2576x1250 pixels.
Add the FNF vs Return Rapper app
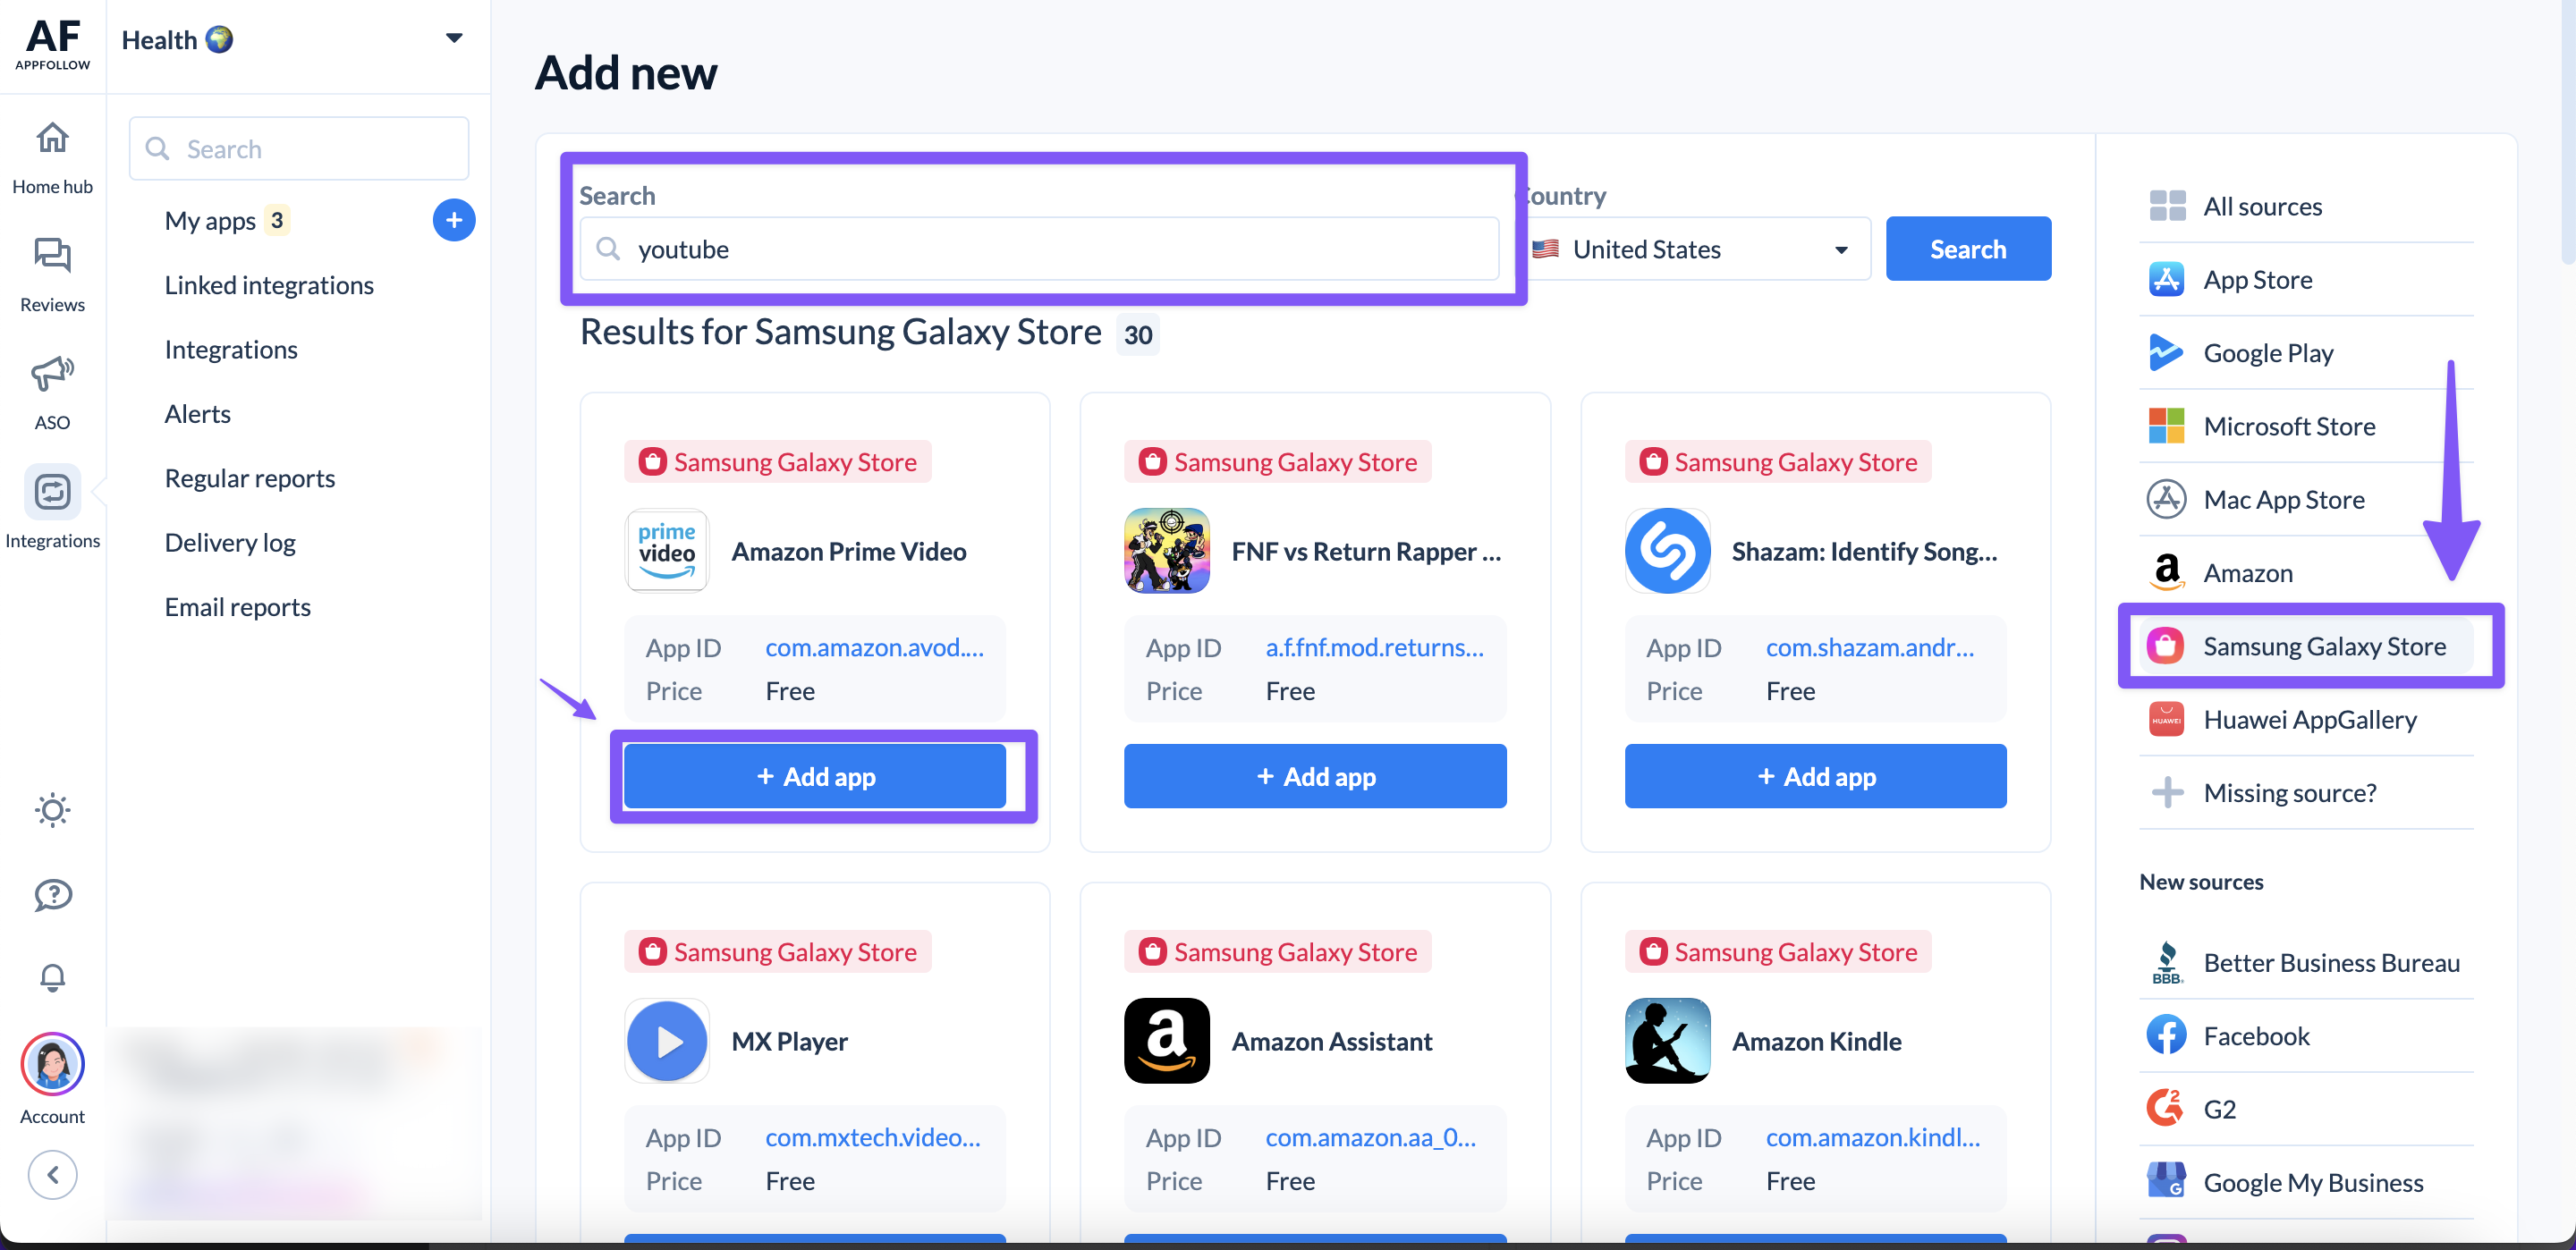1315,777
